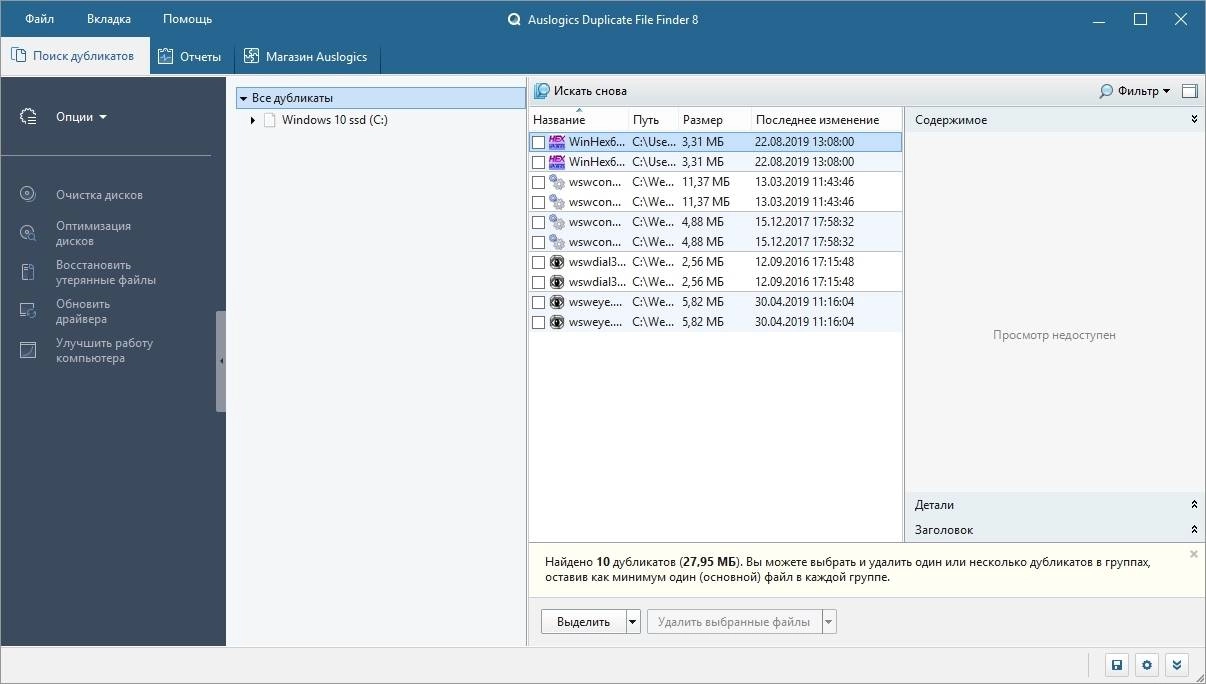Image resolution: width=1206 pixels, height=684 pixels.
Task: Click the second 4,88 МБ wswcon gear icon
Action: click(x=557, y=242)
